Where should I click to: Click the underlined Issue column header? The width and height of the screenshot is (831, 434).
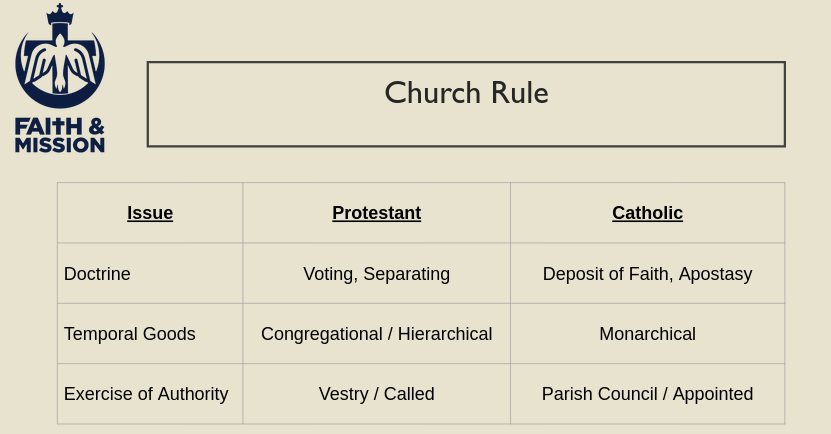point(150,213)
